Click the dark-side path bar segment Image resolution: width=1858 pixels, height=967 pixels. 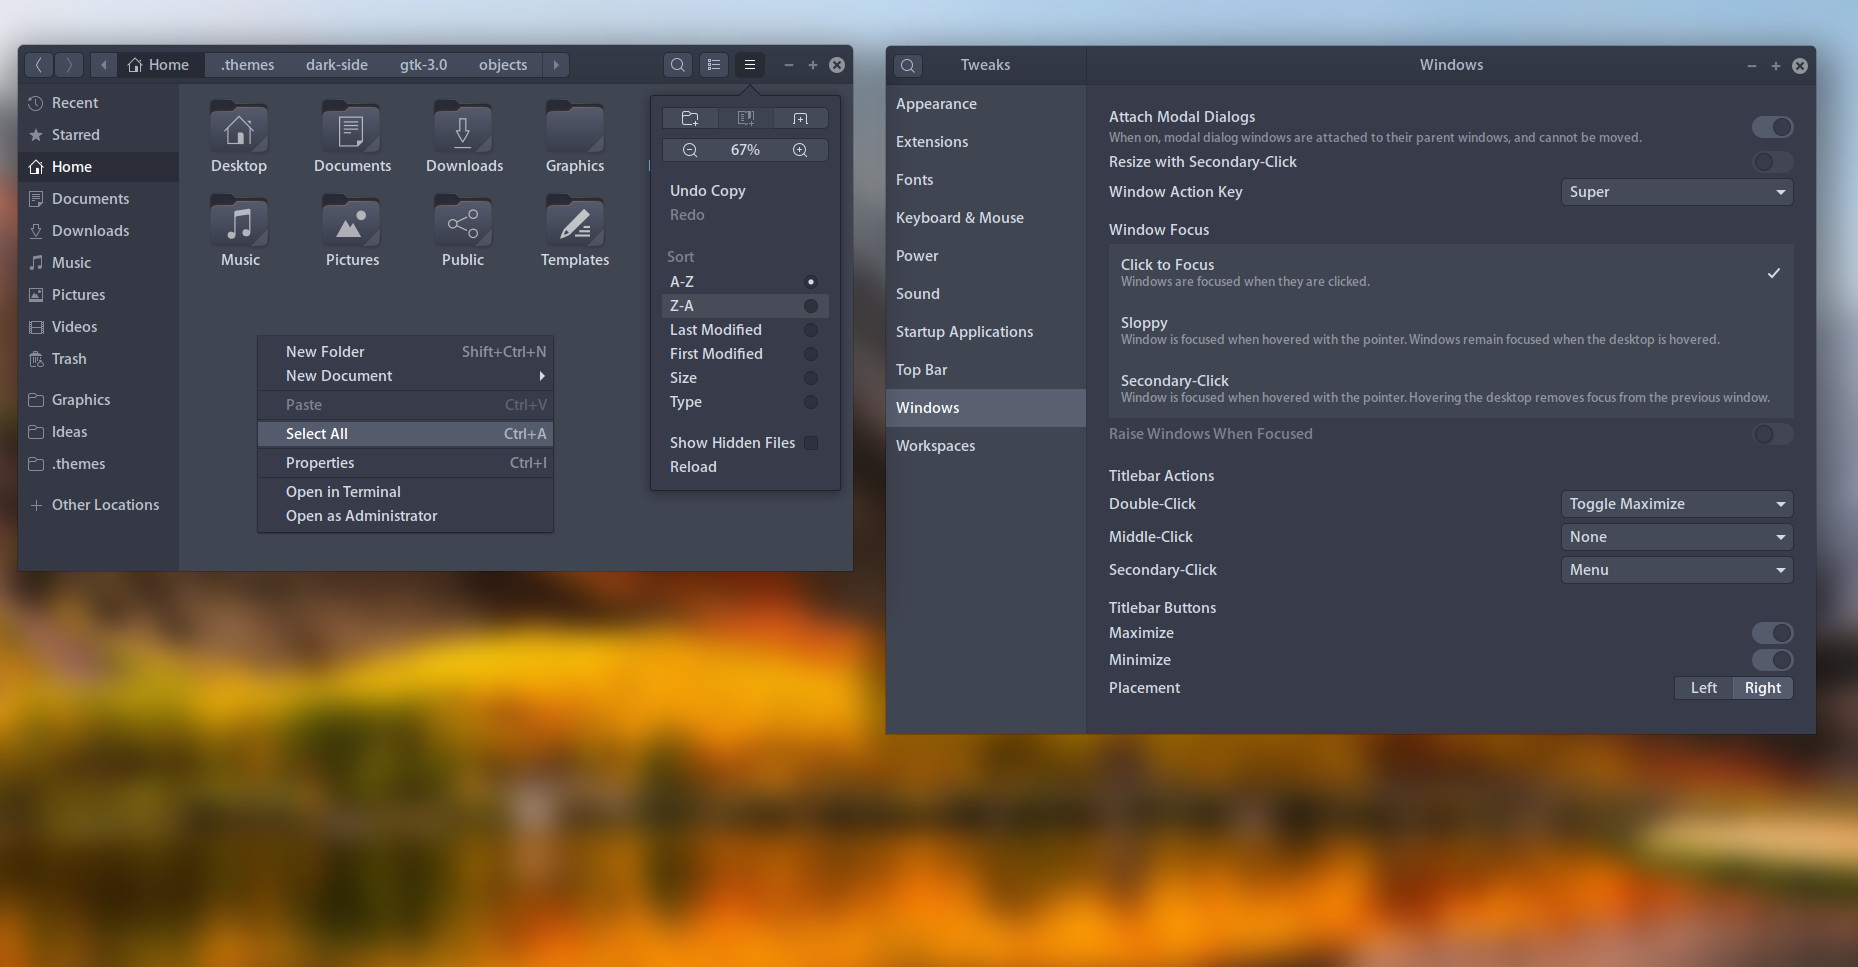tap(337, 65)
